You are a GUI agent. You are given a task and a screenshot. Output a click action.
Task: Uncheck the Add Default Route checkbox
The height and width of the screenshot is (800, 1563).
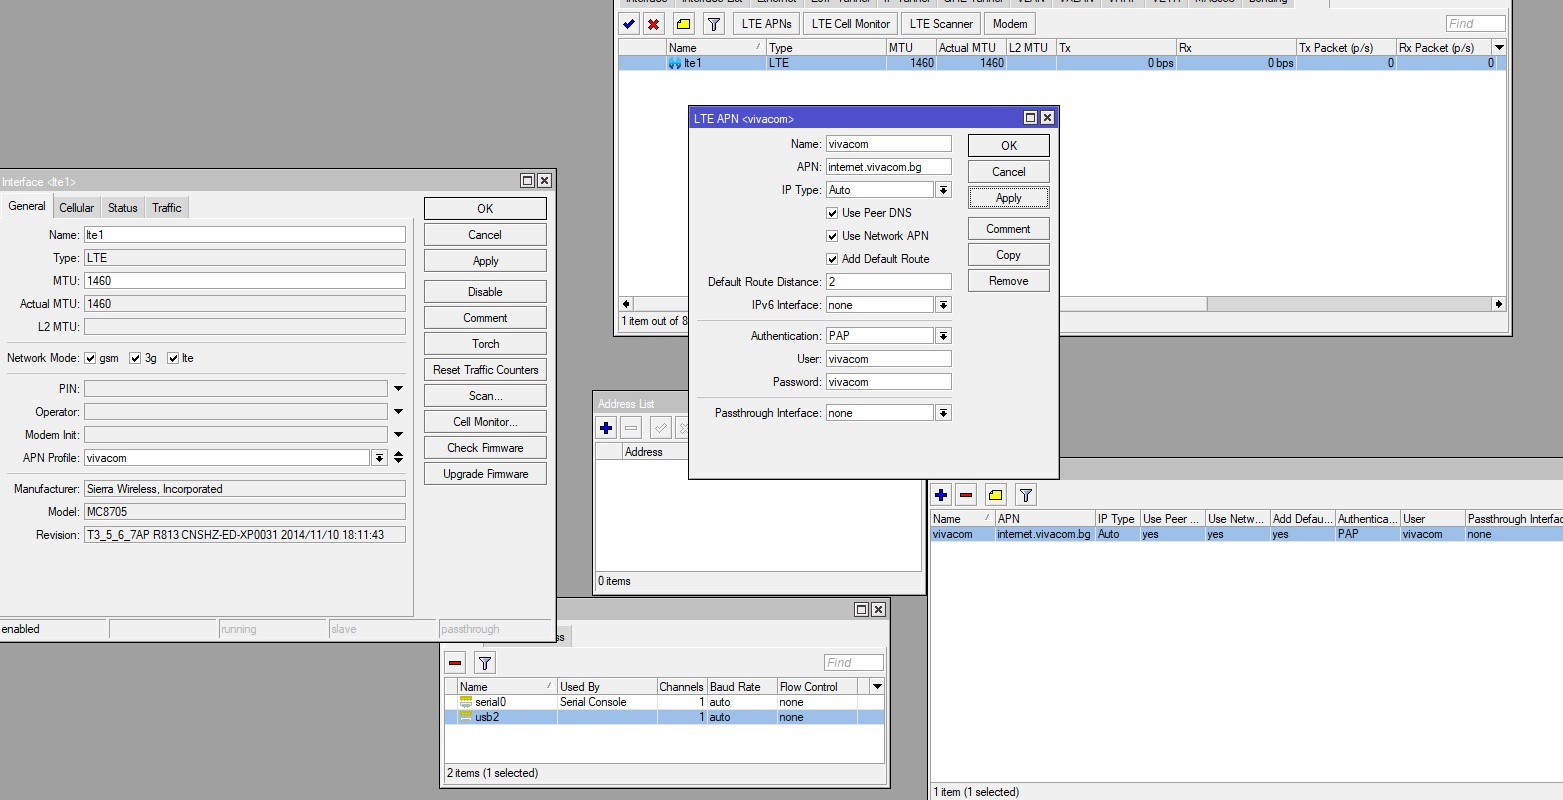(832, 259)
